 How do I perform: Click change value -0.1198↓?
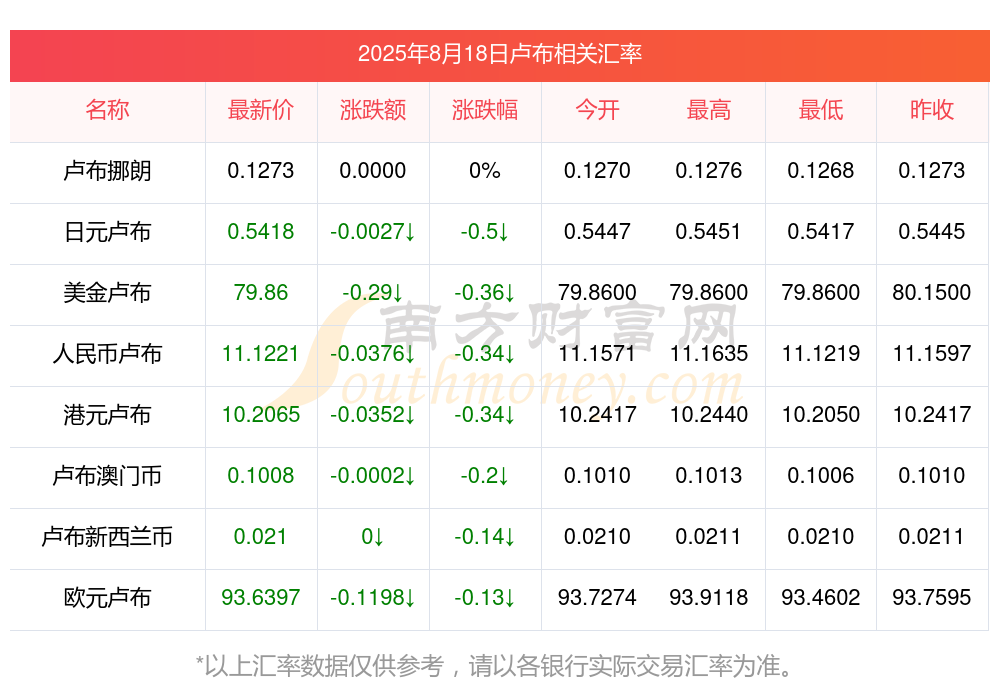[373, 598]
